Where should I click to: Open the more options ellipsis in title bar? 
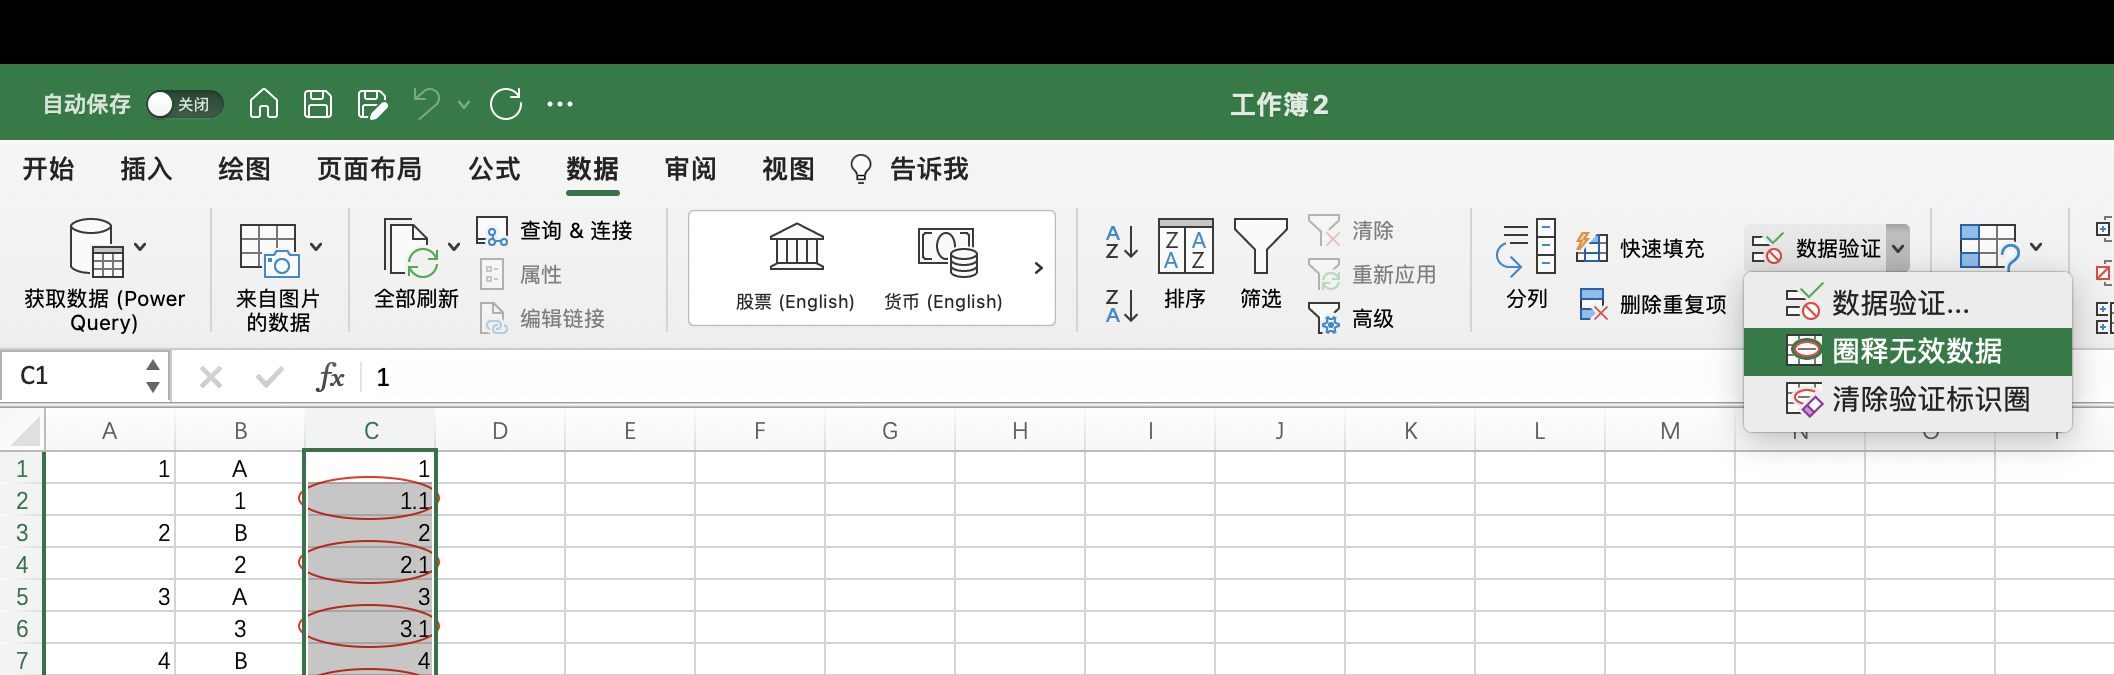pyautogui.click(x=560, y=104)
